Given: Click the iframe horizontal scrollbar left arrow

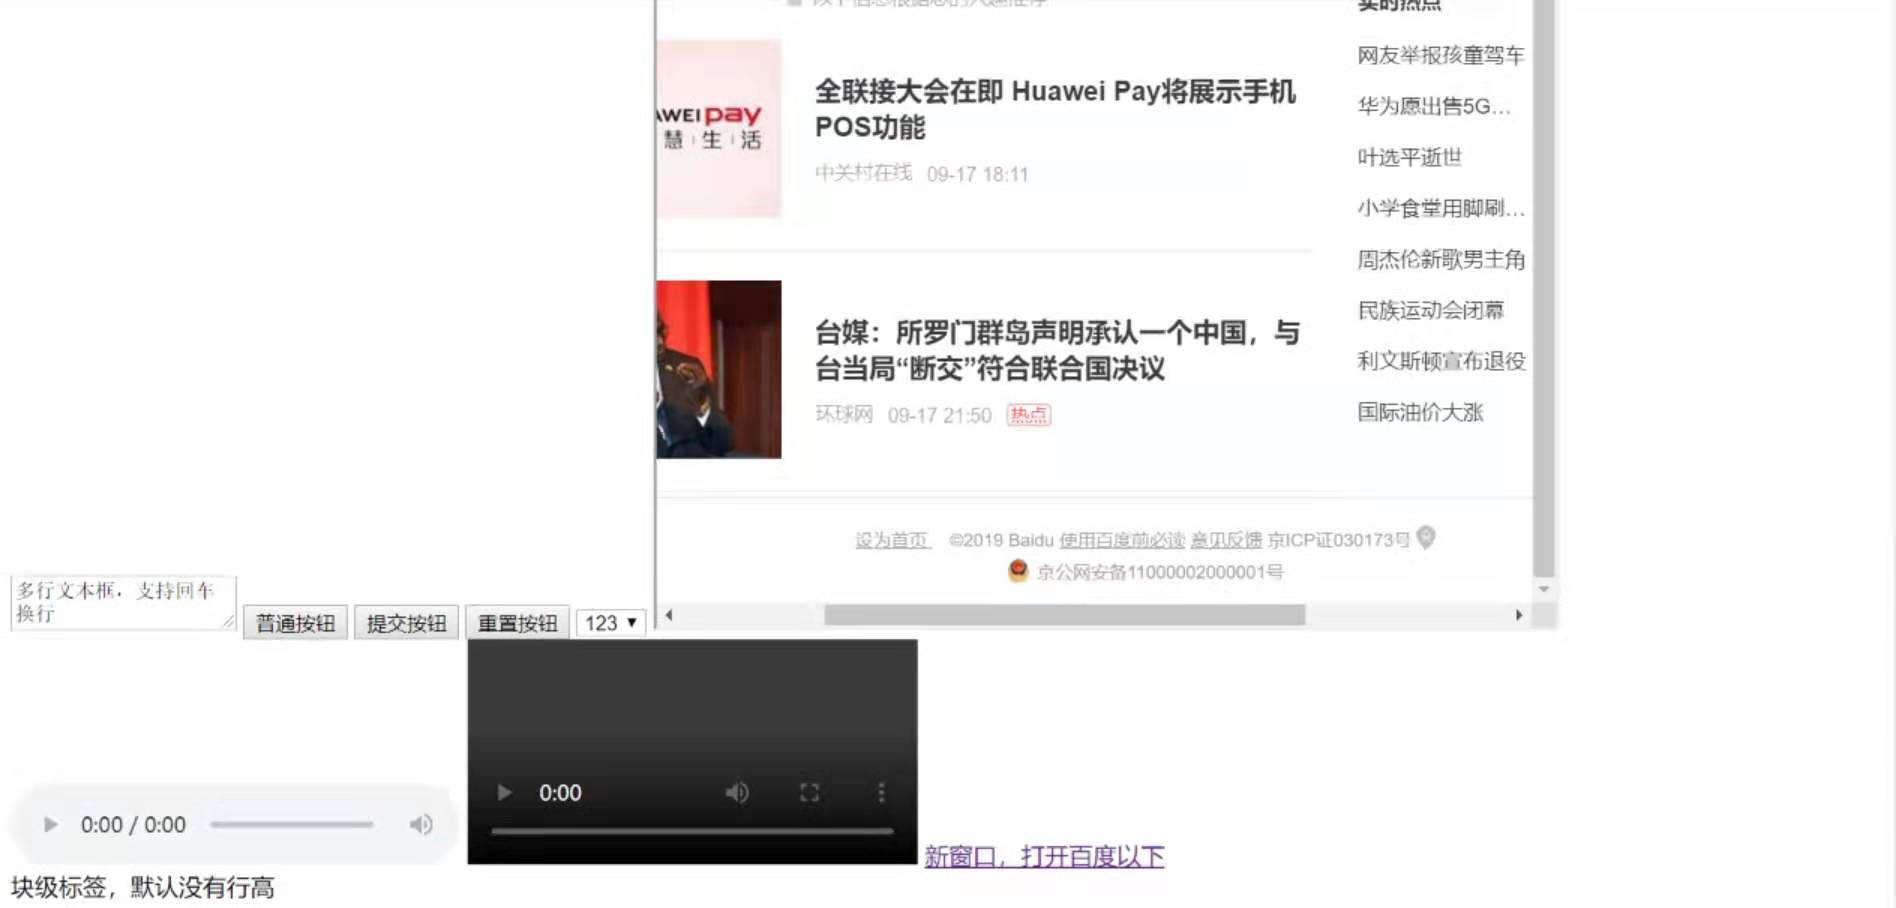Looking at the screenshot, I should (x=669, y=615).
